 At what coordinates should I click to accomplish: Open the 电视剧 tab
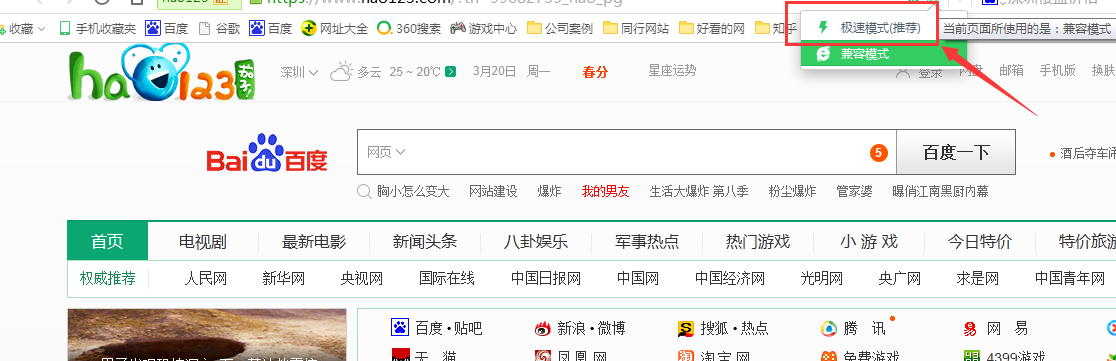(x=203, y=241)
